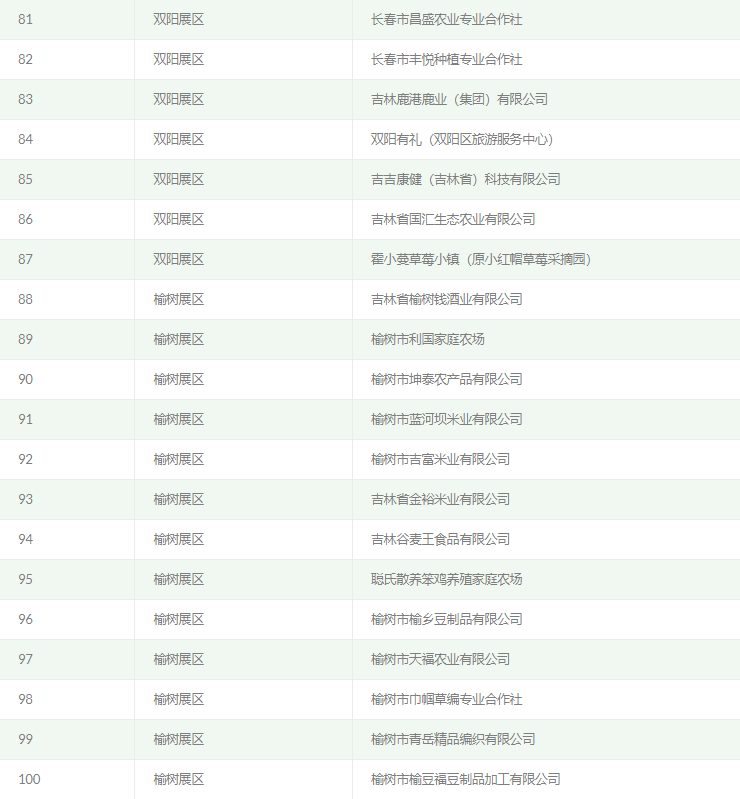Viewport: 740px width, 799px height.
Task: Click the 榆树展区 cell in row 92
Action: tap(178, 459)
